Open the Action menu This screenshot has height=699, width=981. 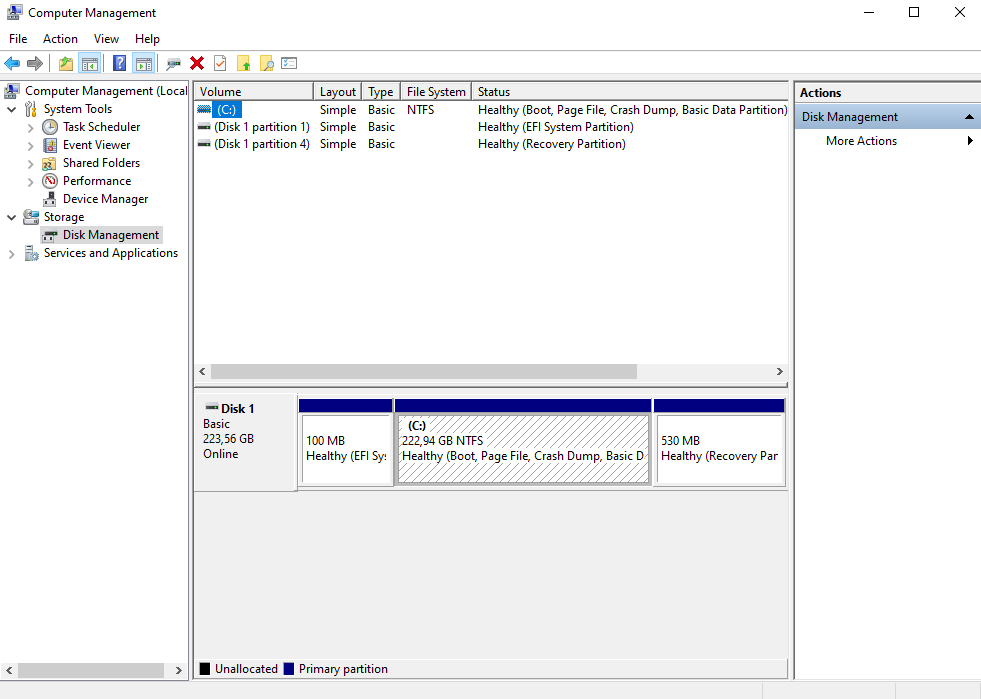(60, 39)
